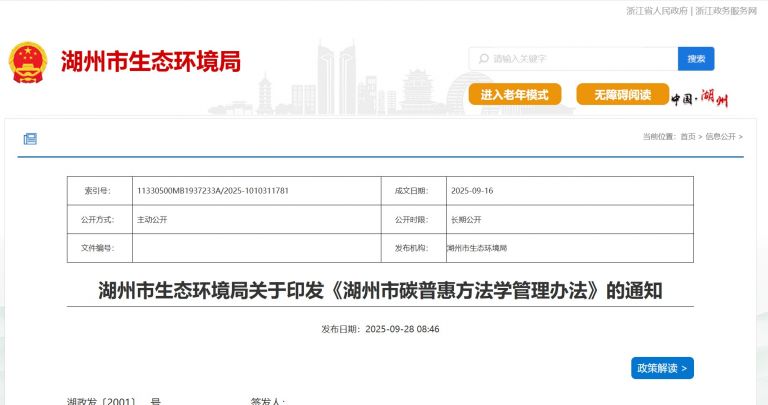Turn on 无障碍阅读 accessible reading

[x=622, y=95]
